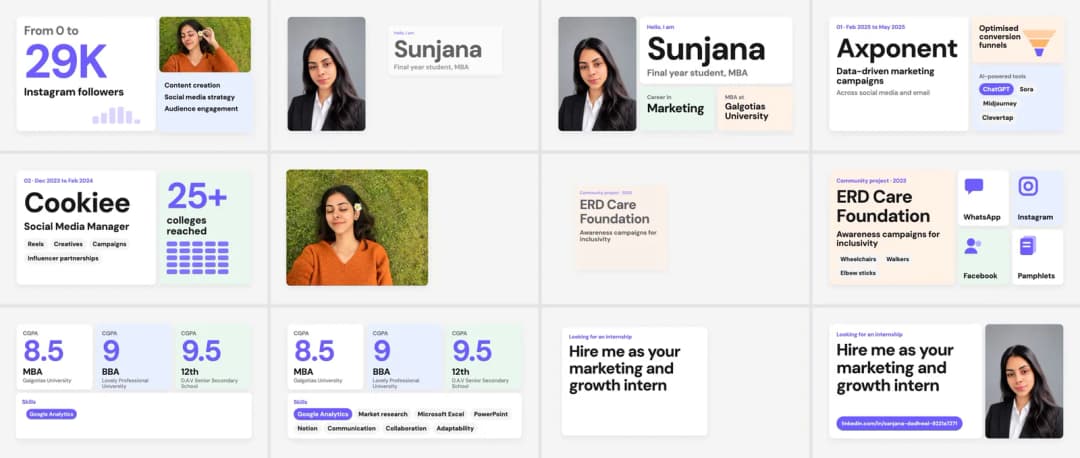Viewport: 1080px width, 458px height.
Task: Click the 25+ figure
Action: pyautogui.click(x=197, y=196)
